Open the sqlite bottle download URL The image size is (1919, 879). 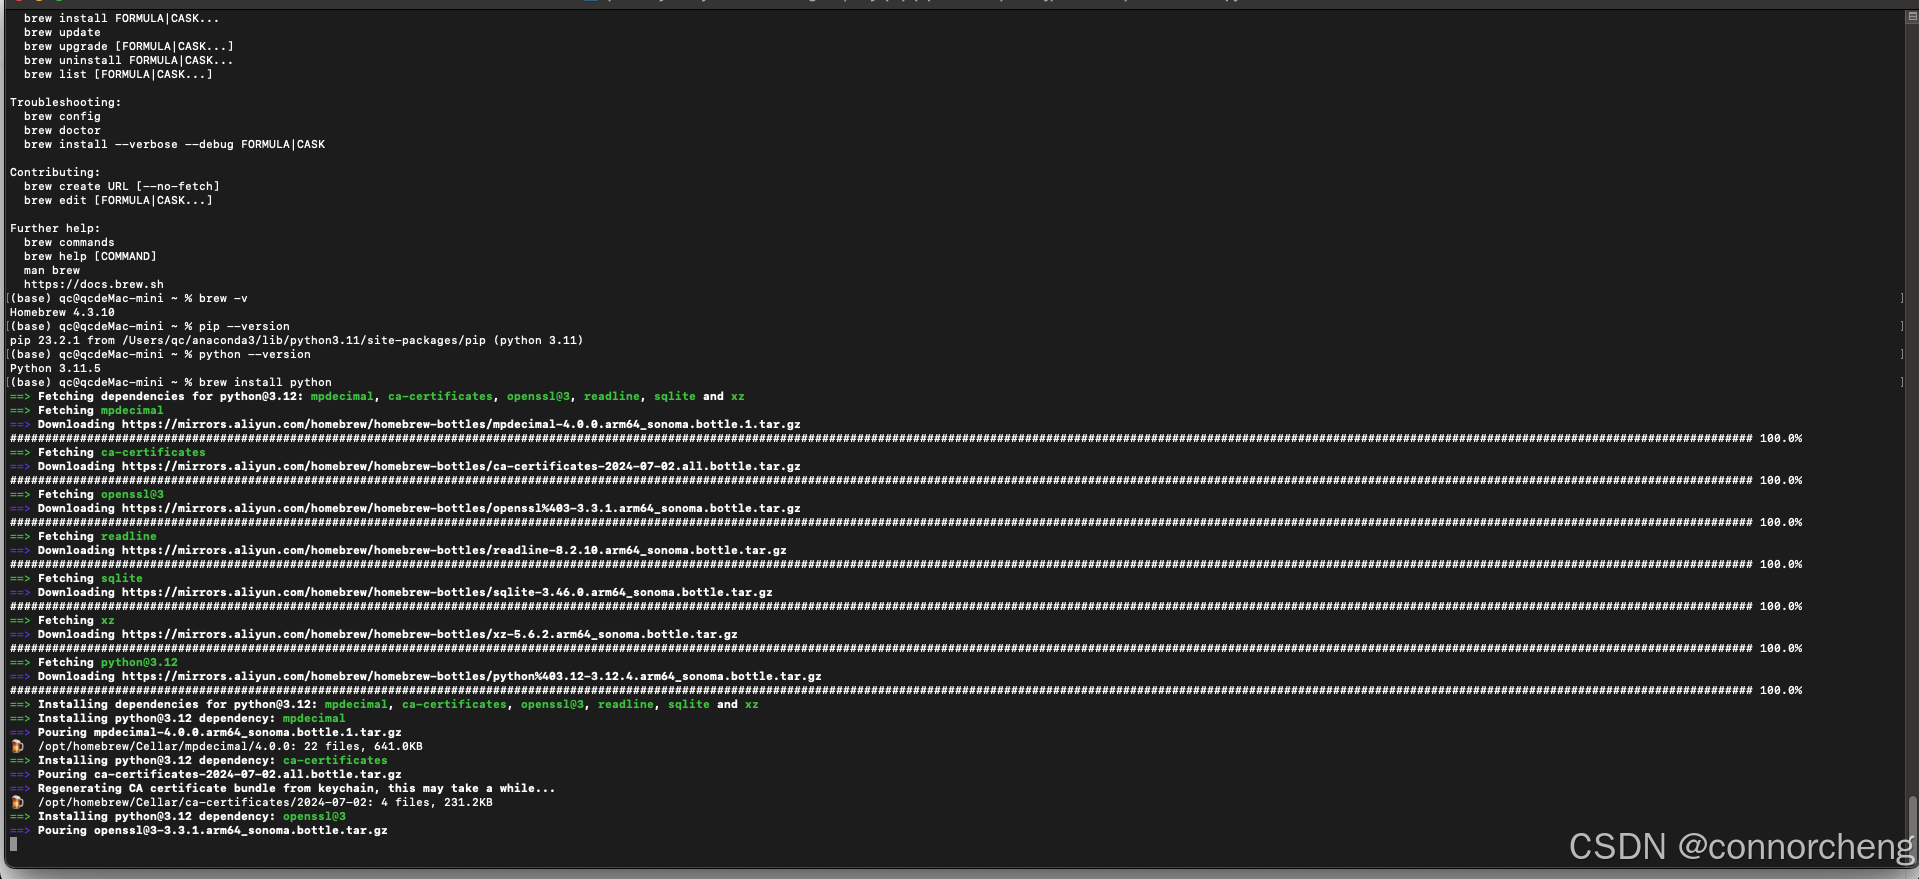click(x=447, y=592)
